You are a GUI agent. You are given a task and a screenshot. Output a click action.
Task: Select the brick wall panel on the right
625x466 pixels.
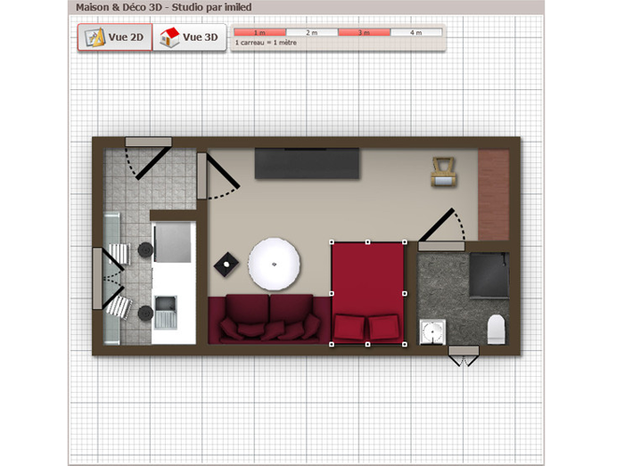(x=493, y=195)
